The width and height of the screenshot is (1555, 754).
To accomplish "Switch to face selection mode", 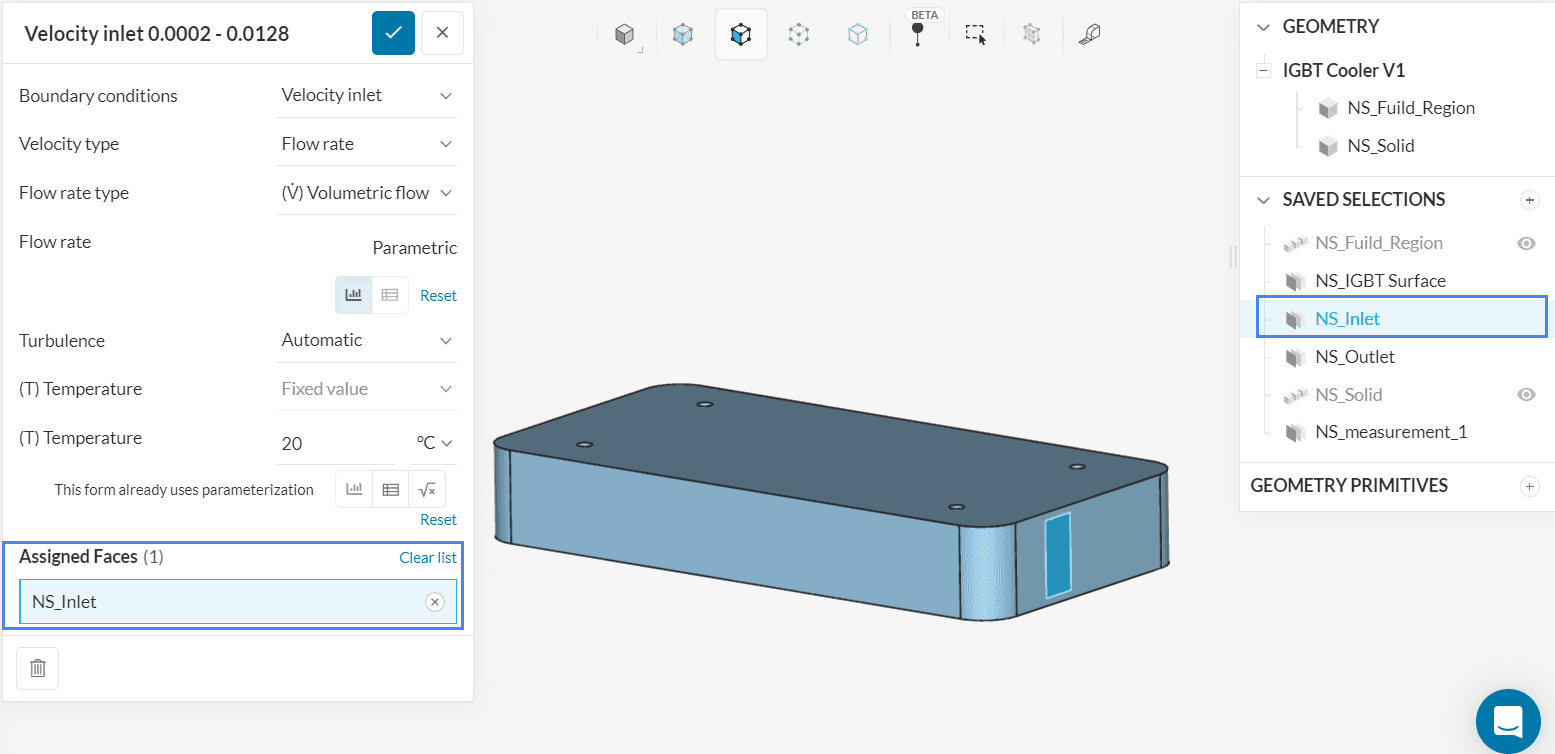I will click(740, 35).
